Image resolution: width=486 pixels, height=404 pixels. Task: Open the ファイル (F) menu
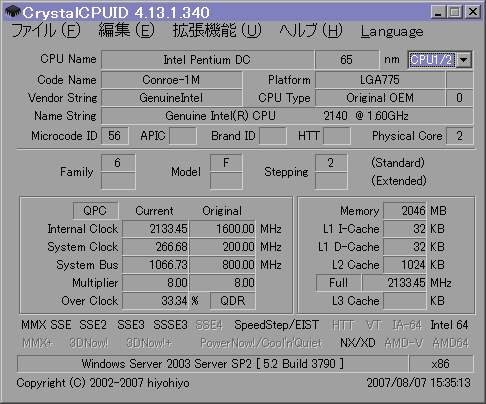45,31
